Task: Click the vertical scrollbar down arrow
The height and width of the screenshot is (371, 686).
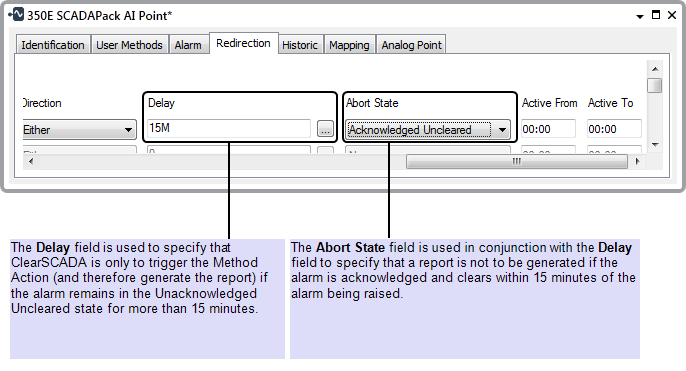Action: [655, 145]
